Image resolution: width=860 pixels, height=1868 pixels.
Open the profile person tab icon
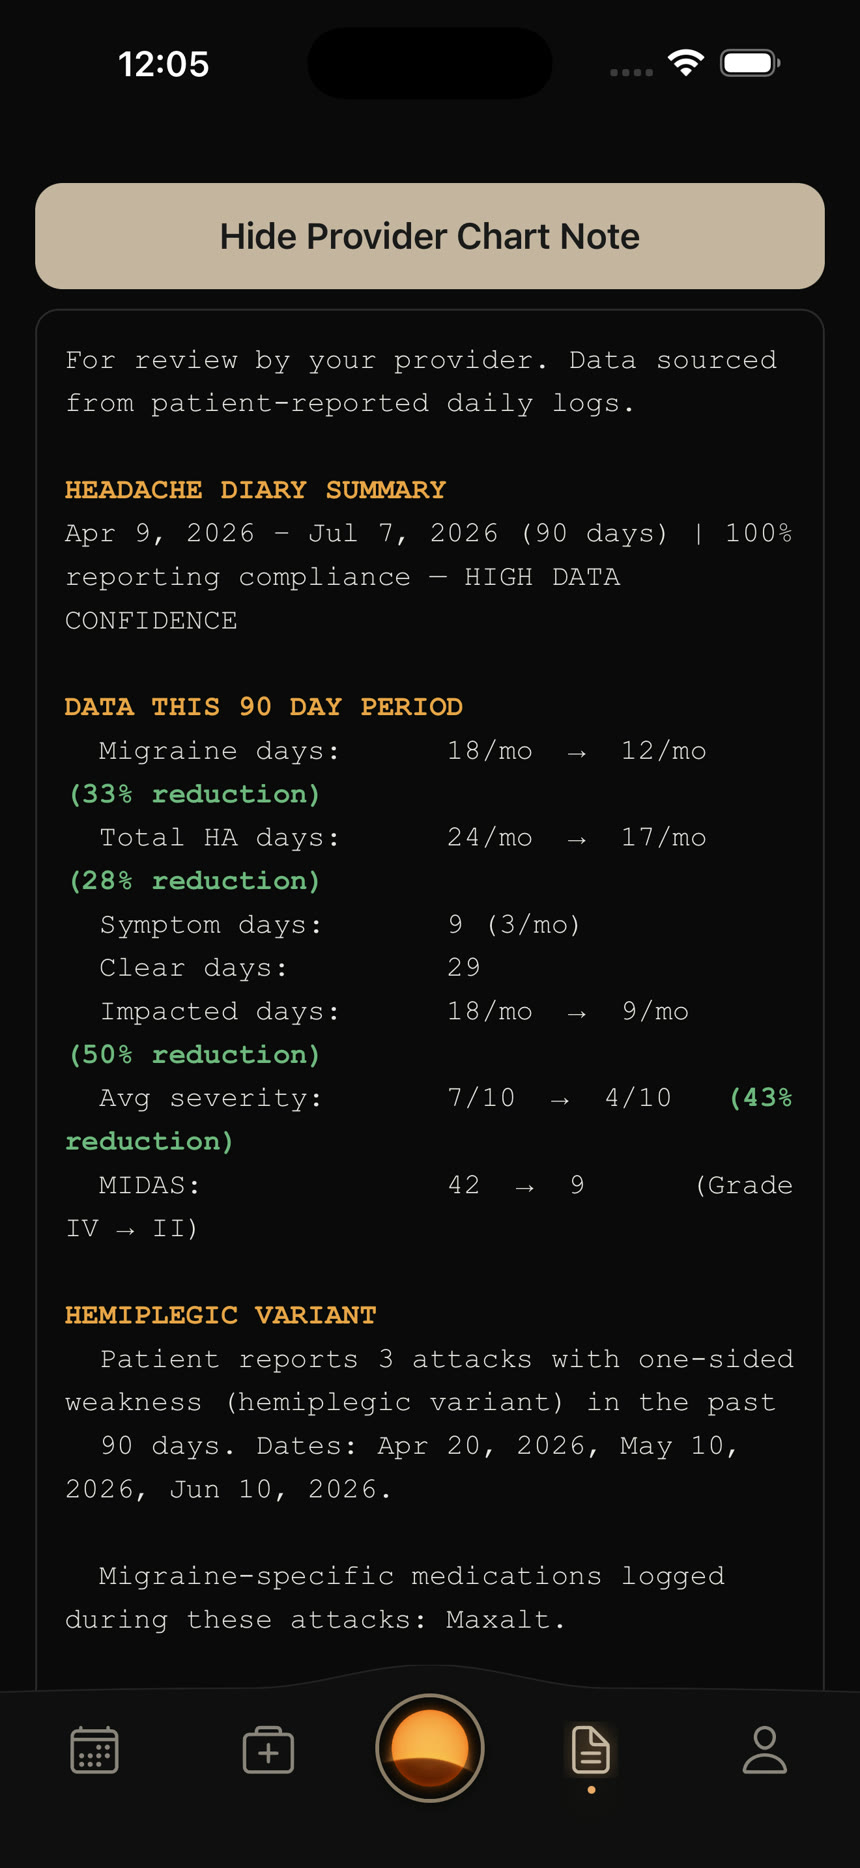(x=765, y=1750)
